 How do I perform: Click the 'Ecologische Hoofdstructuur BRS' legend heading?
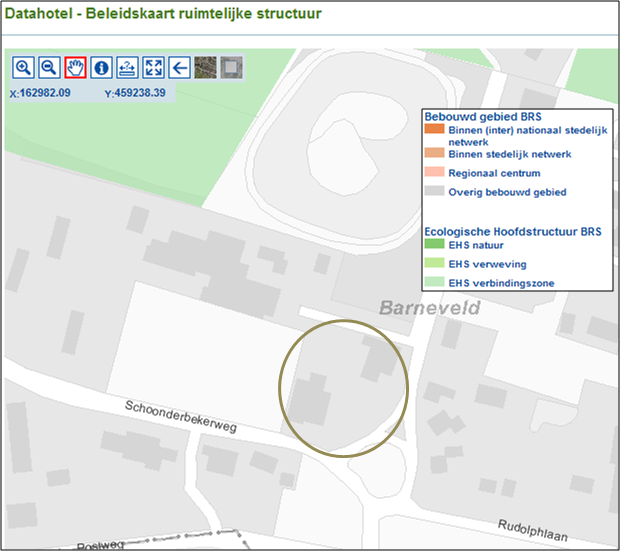513,231
